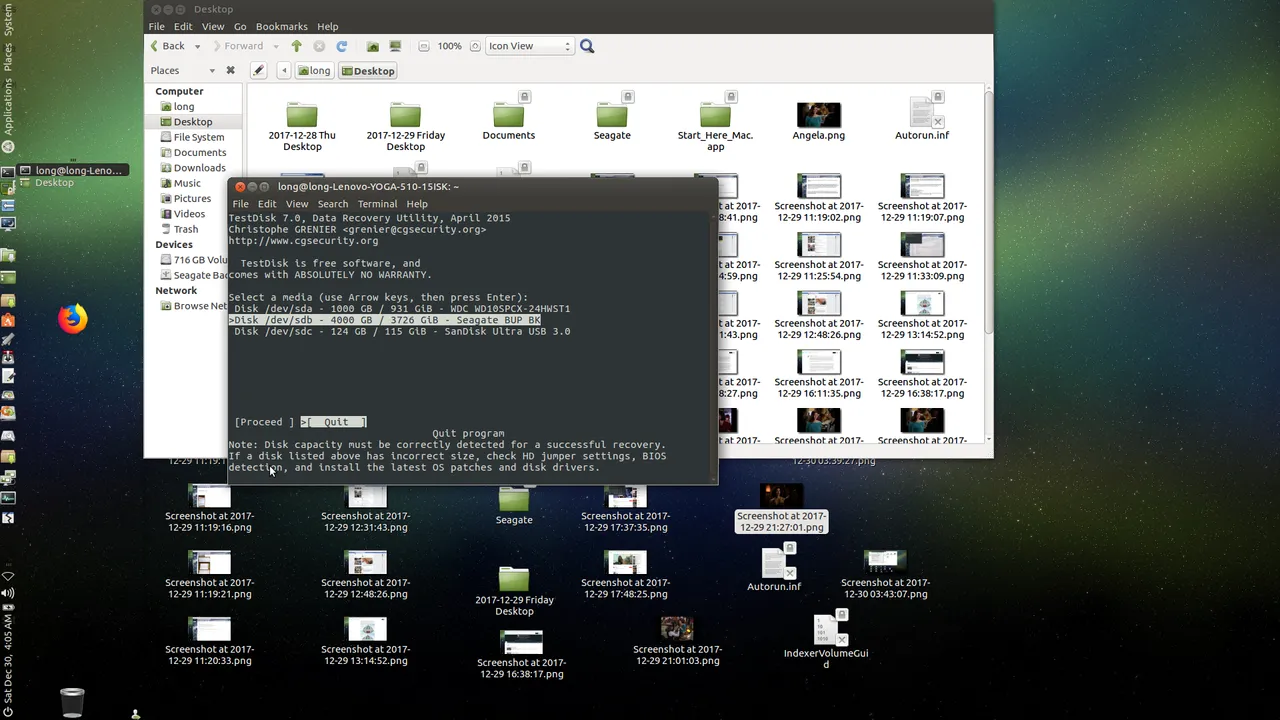Select the '2017-12-29 Friday Desktop' folder in file manager
Image resolution: width=1280 pixels, height=720 pixels.
tap(405, 127)
